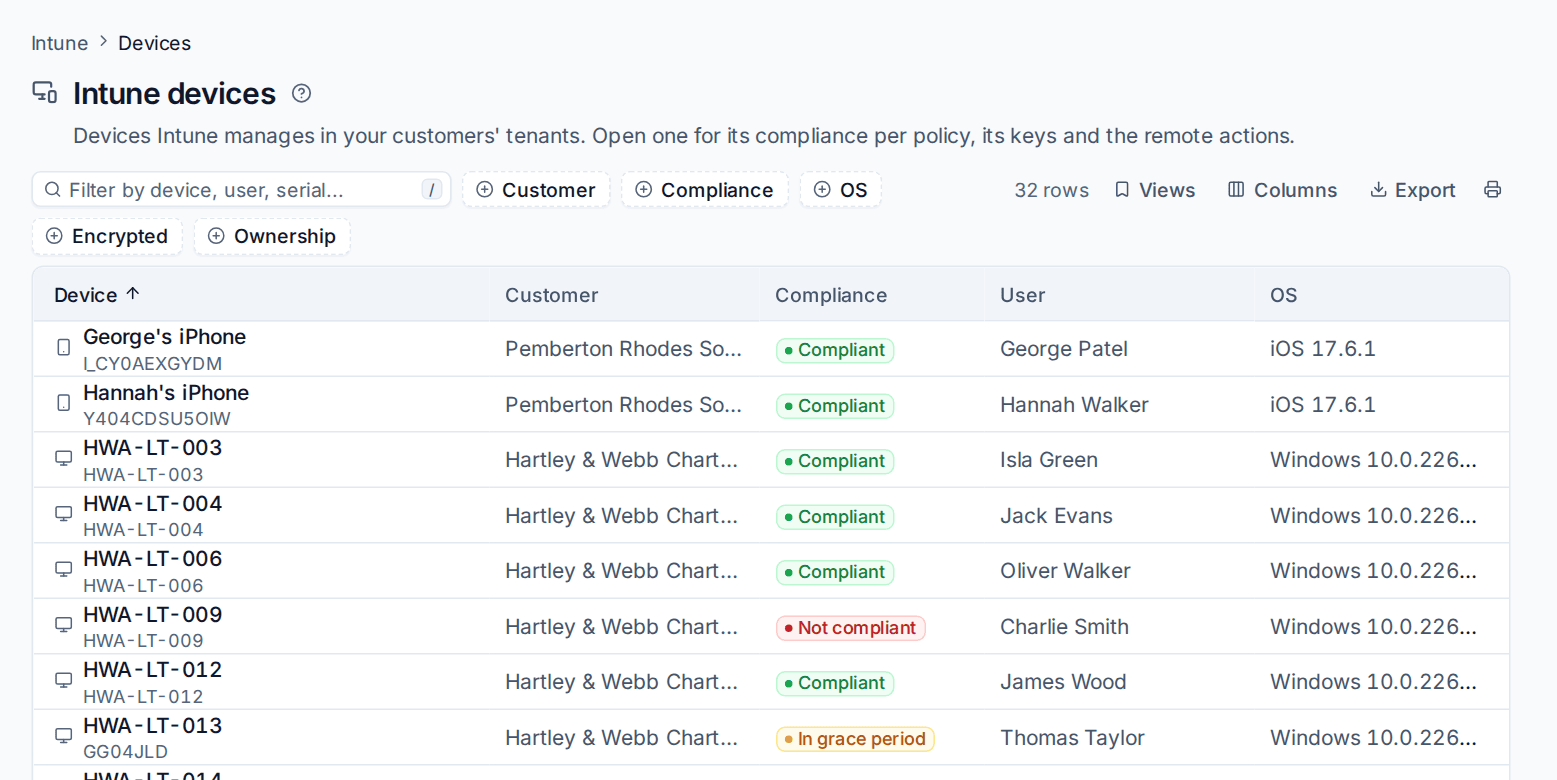Choose visible Columns

1283,190
